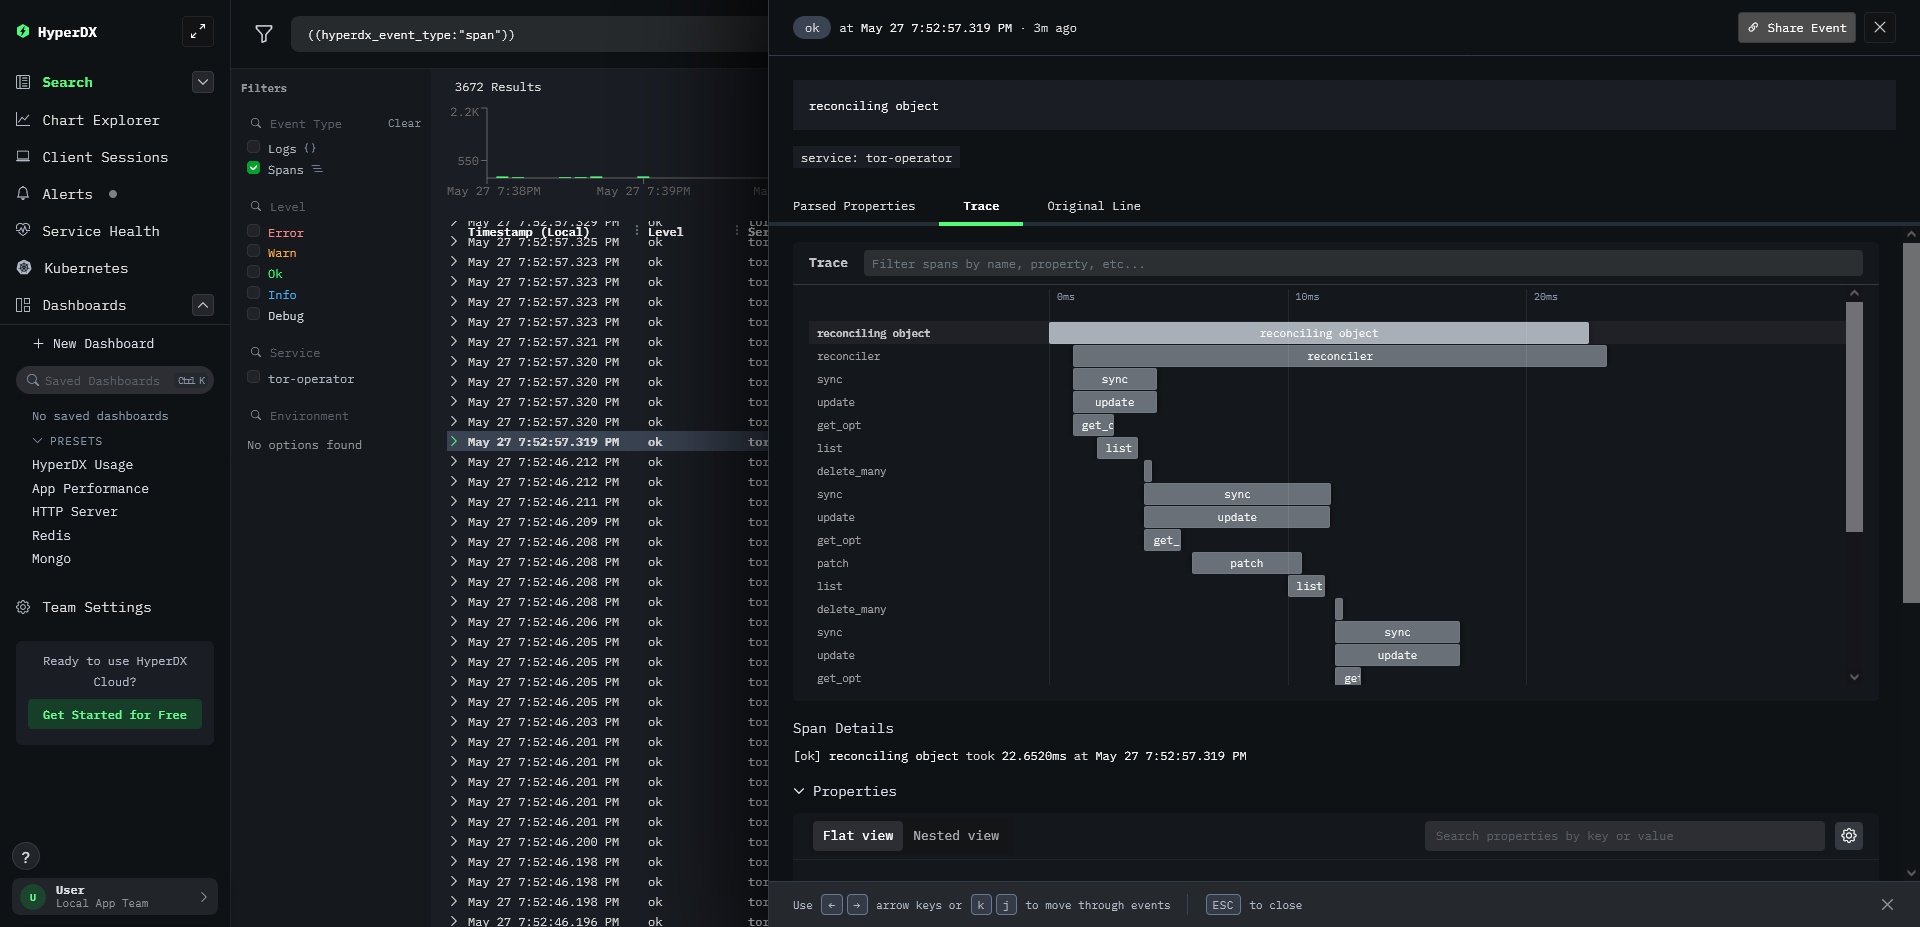Click Share Event button

click(x=1797, y=28)
